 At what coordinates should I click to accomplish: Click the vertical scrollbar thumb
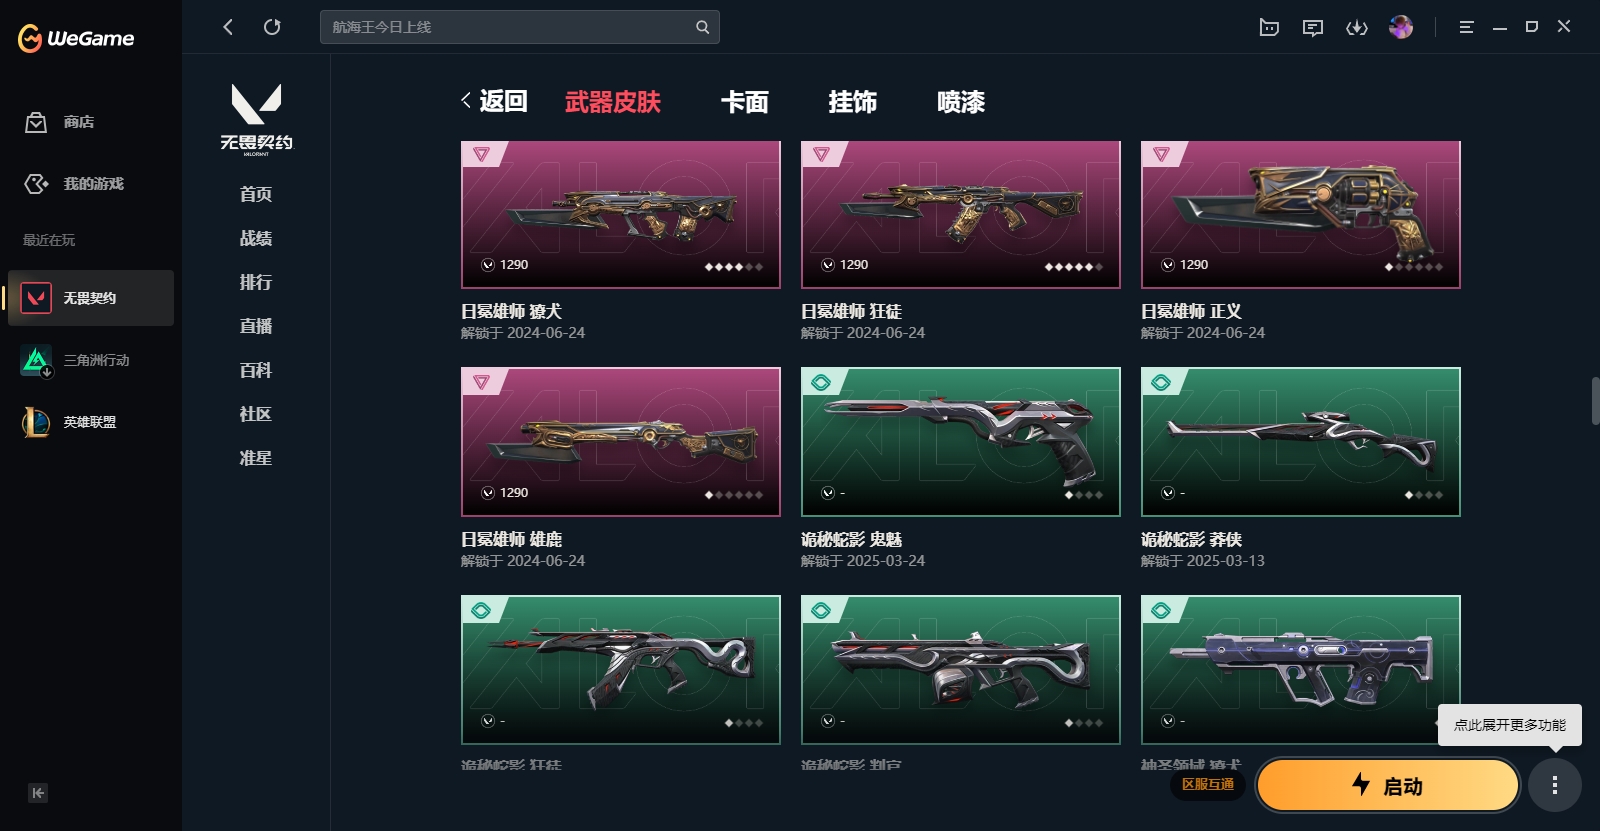point(1595,401)
